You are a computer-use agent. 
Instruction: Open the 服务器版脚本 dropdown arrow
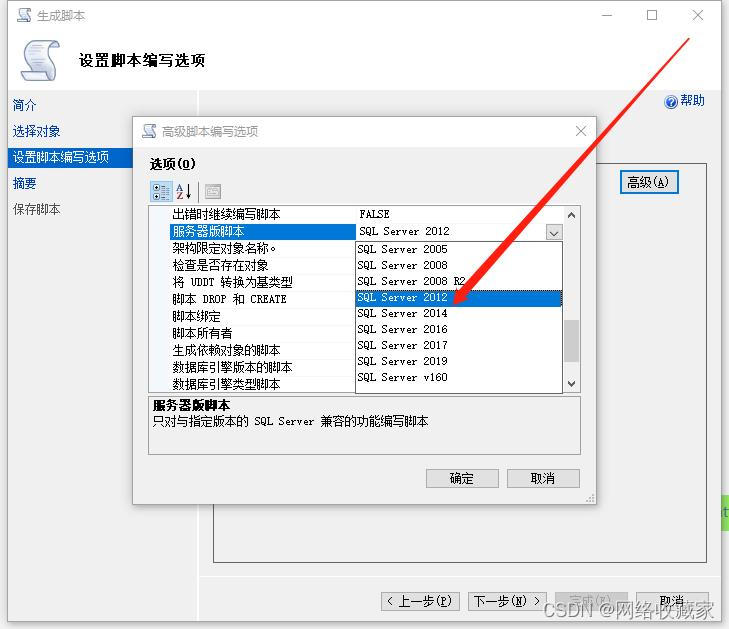(553, 232)
